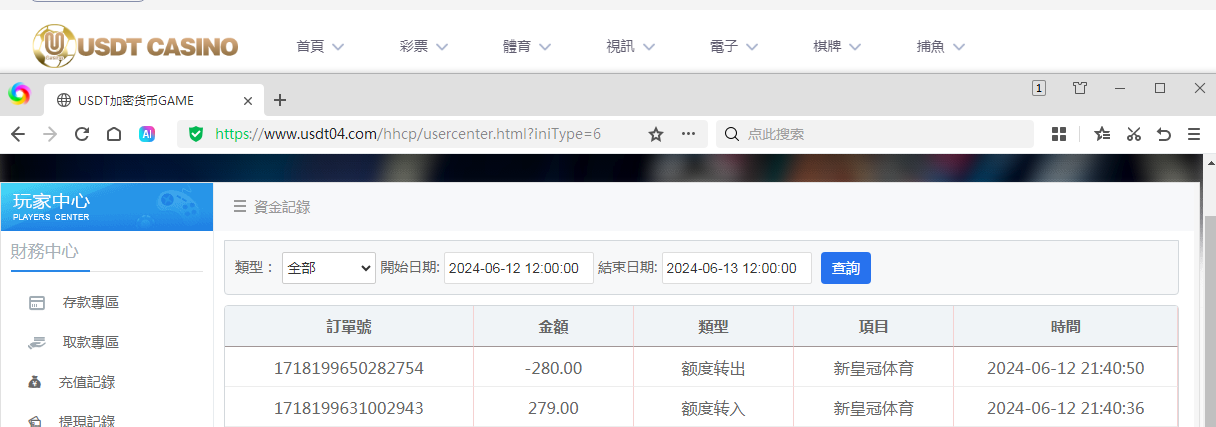Open the apps grid icon

click(x=1059, y=134)
